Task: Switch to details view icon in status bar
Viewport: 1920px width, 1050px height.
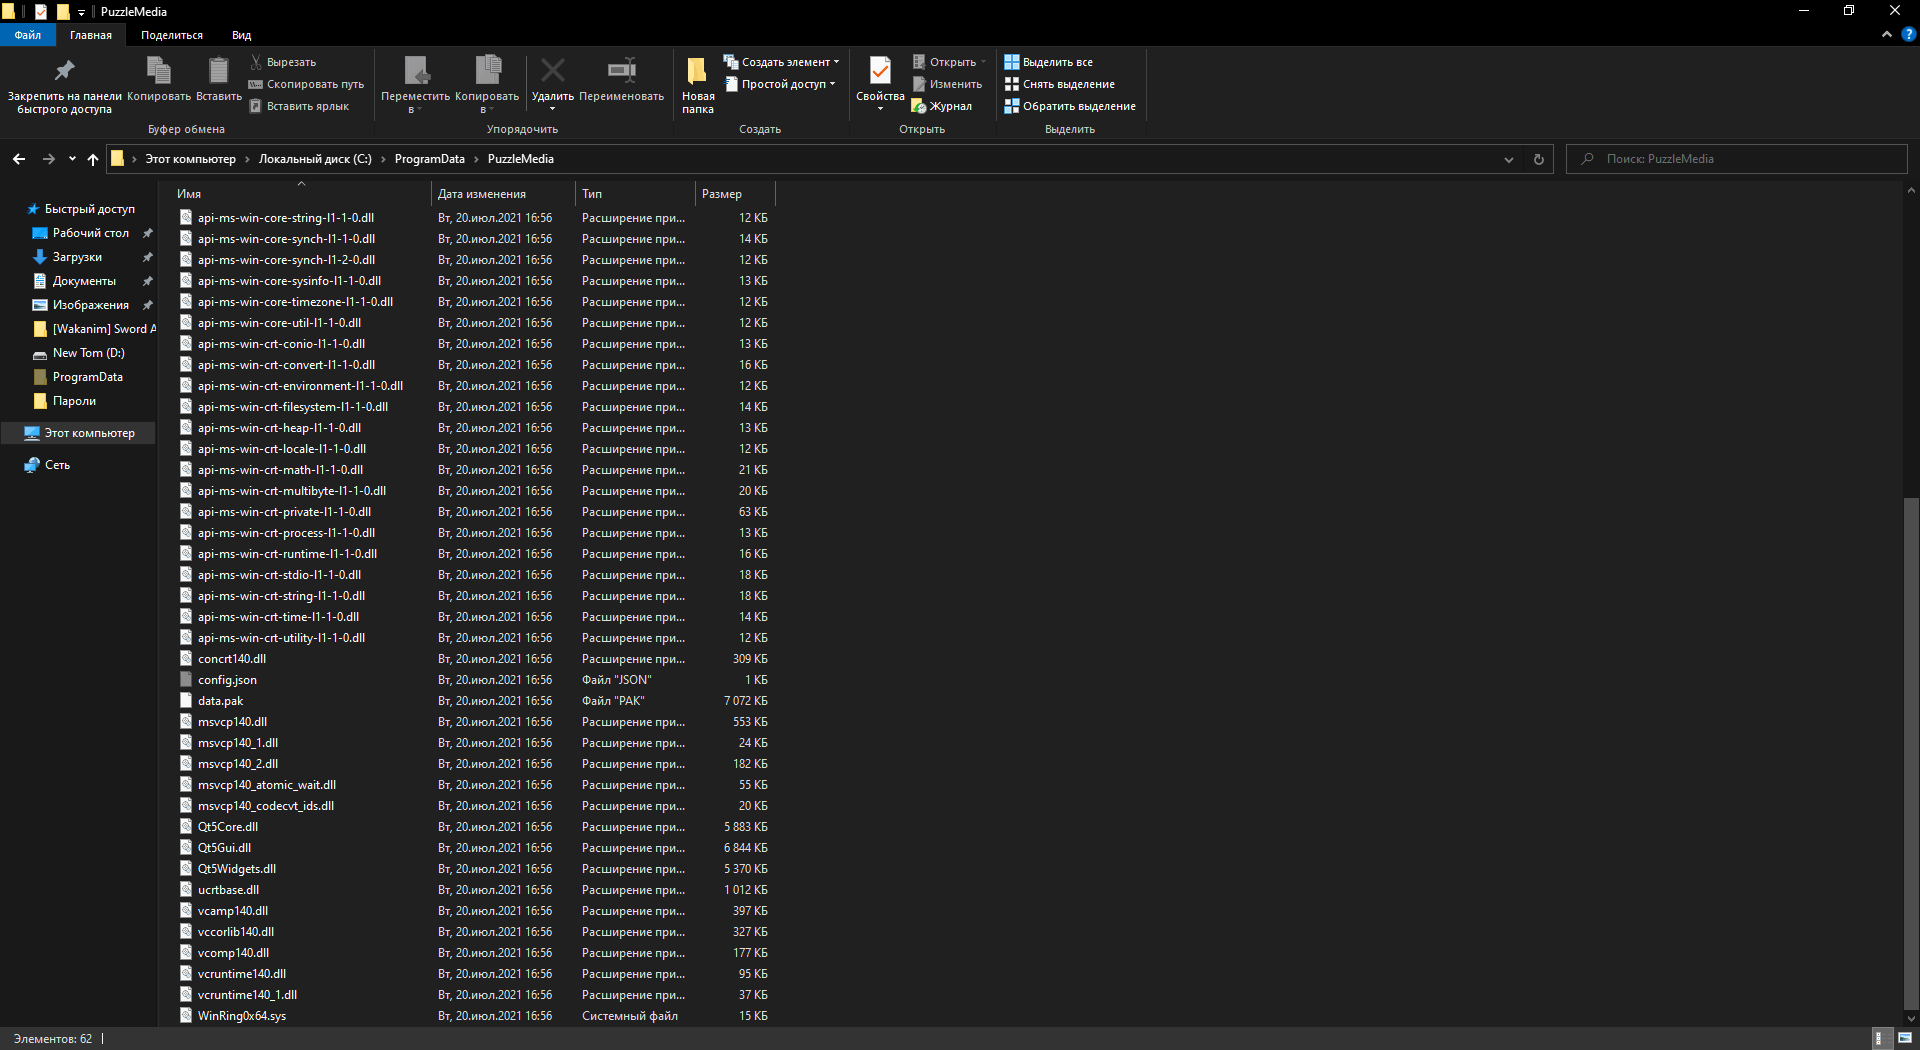Action: 1879,1038
